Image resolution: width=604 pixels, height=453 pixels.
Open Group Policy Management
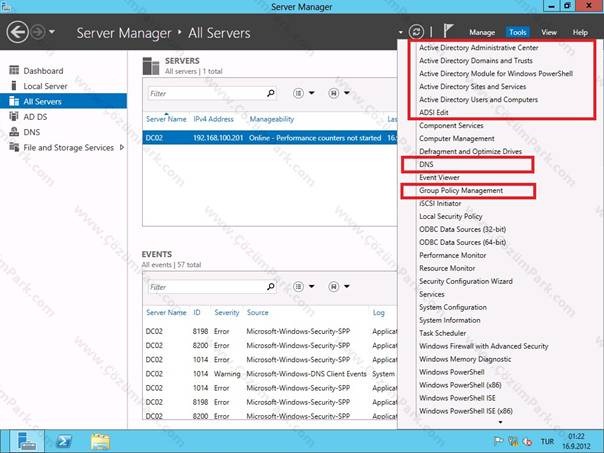pos(461,191)
